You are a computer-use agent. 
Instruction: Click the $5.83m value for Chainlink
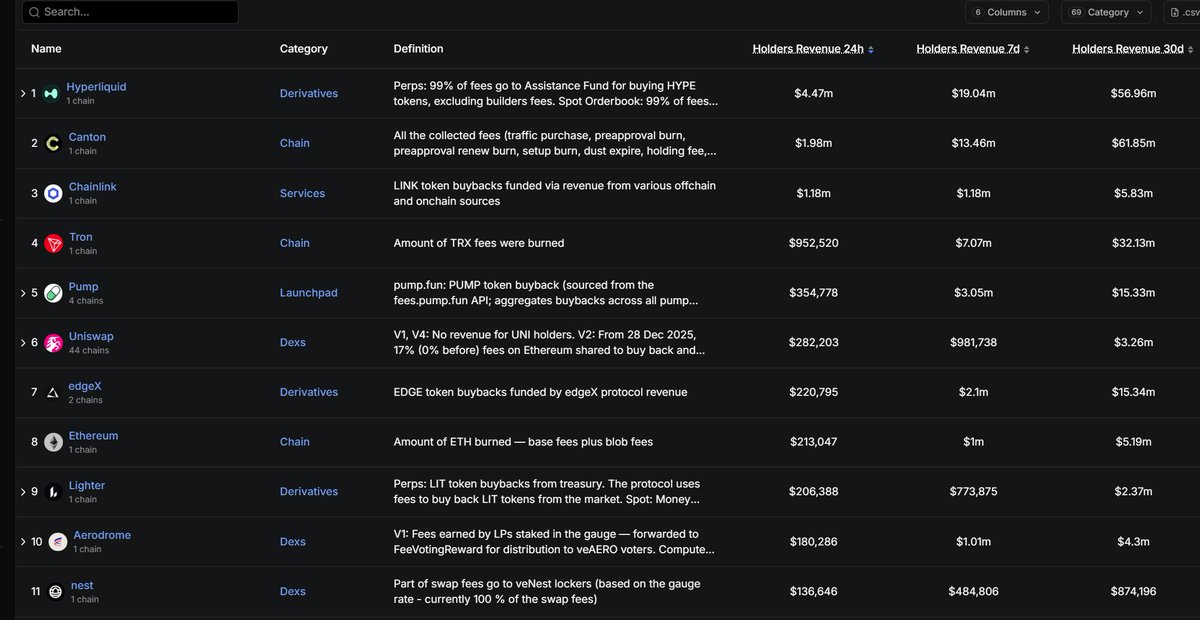[x=1135, y=193]
